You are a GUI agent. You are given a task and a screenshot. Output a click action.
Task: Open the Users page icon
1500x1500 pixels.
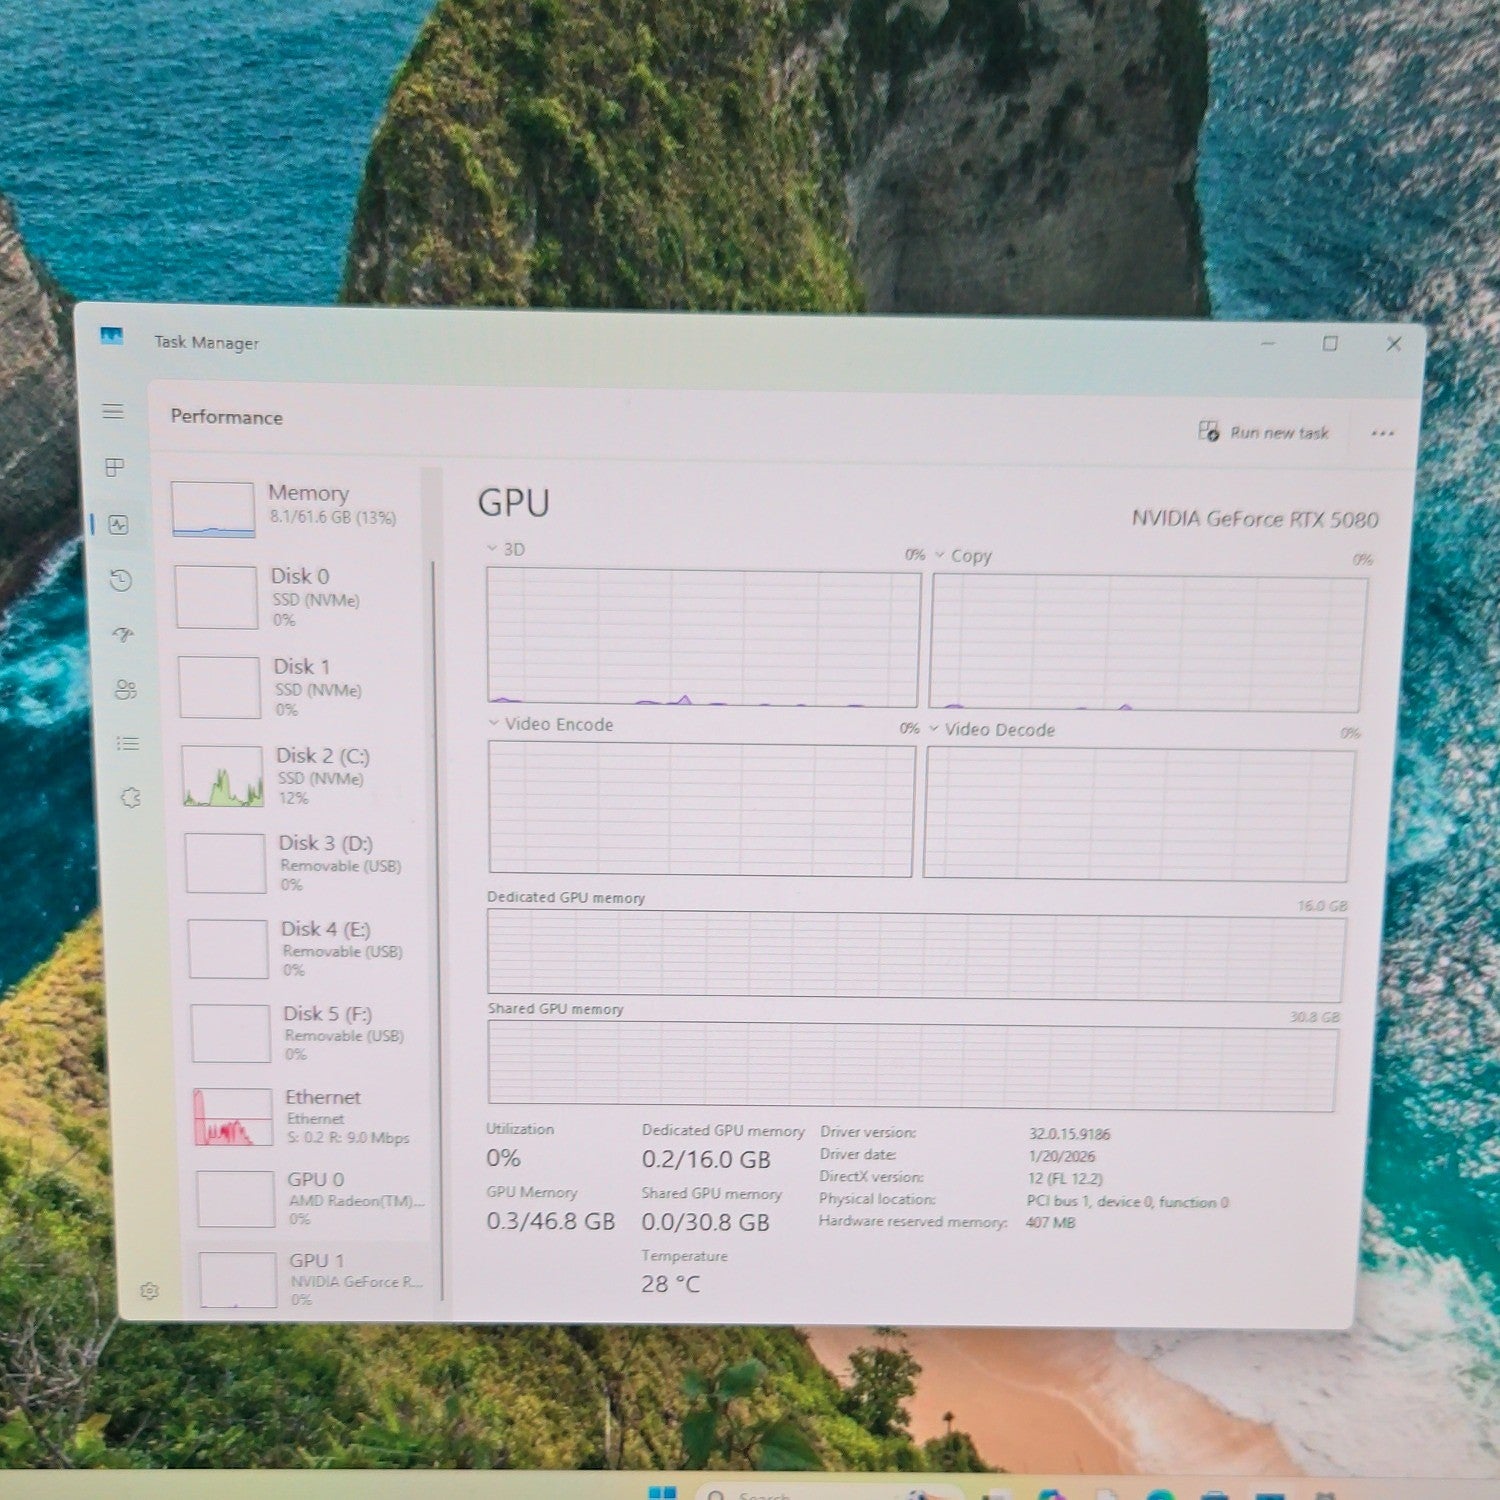125,689
